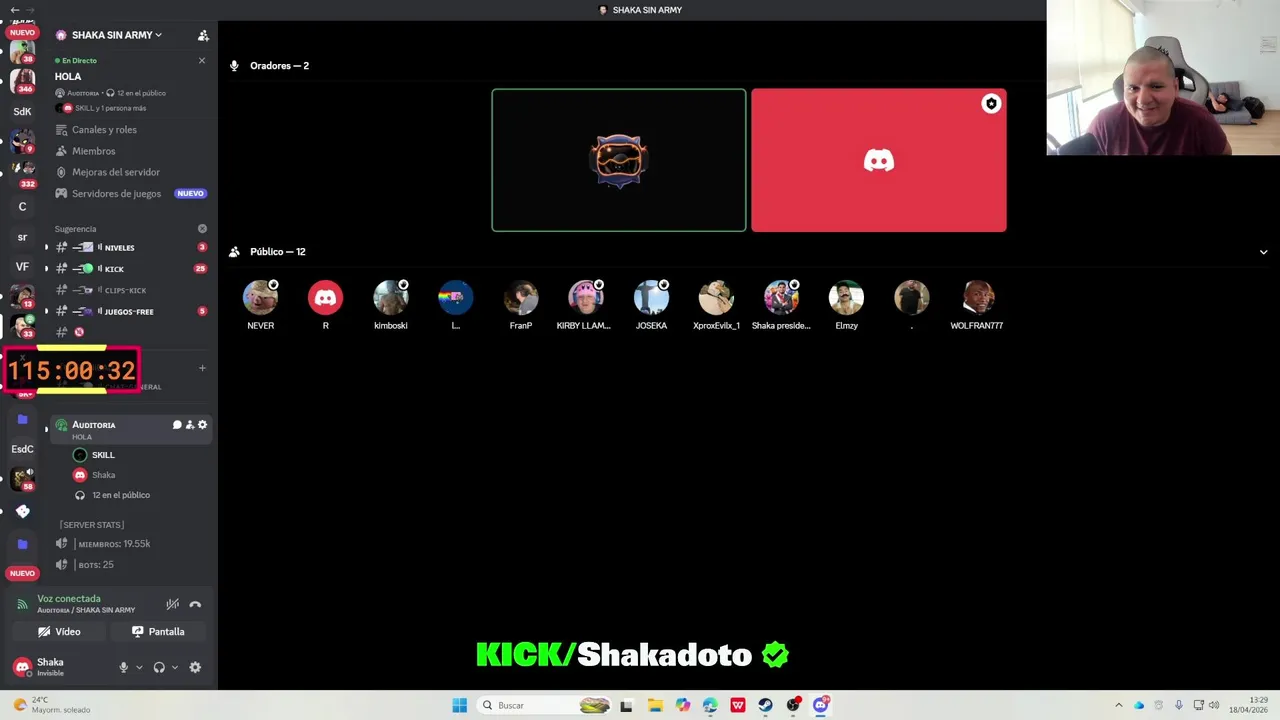Image resolution: width=1280 pixels, height=720 pixels.
Task: Click Auditoria invite-to-stage icon
Action: 190,425
